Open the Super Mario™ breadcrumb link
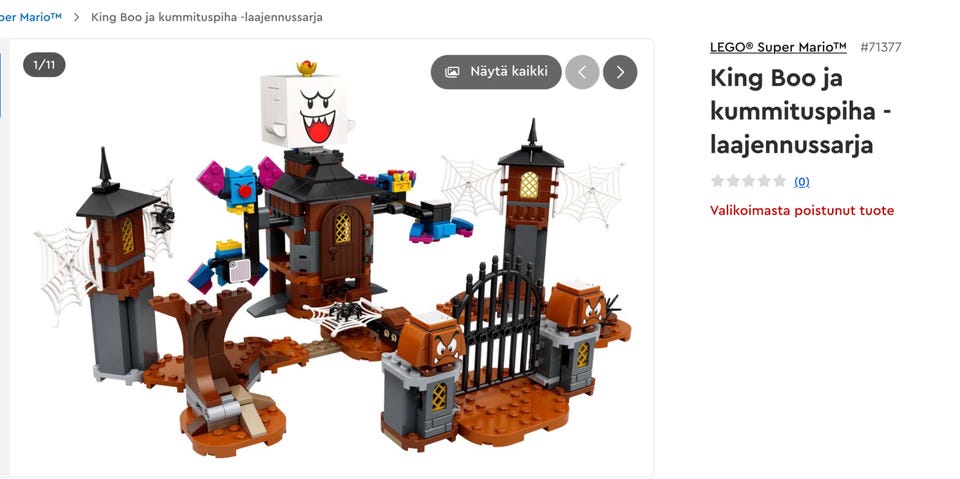Image resolution: width=960 pixels, height=479 pixels. (x=31, y=17)
